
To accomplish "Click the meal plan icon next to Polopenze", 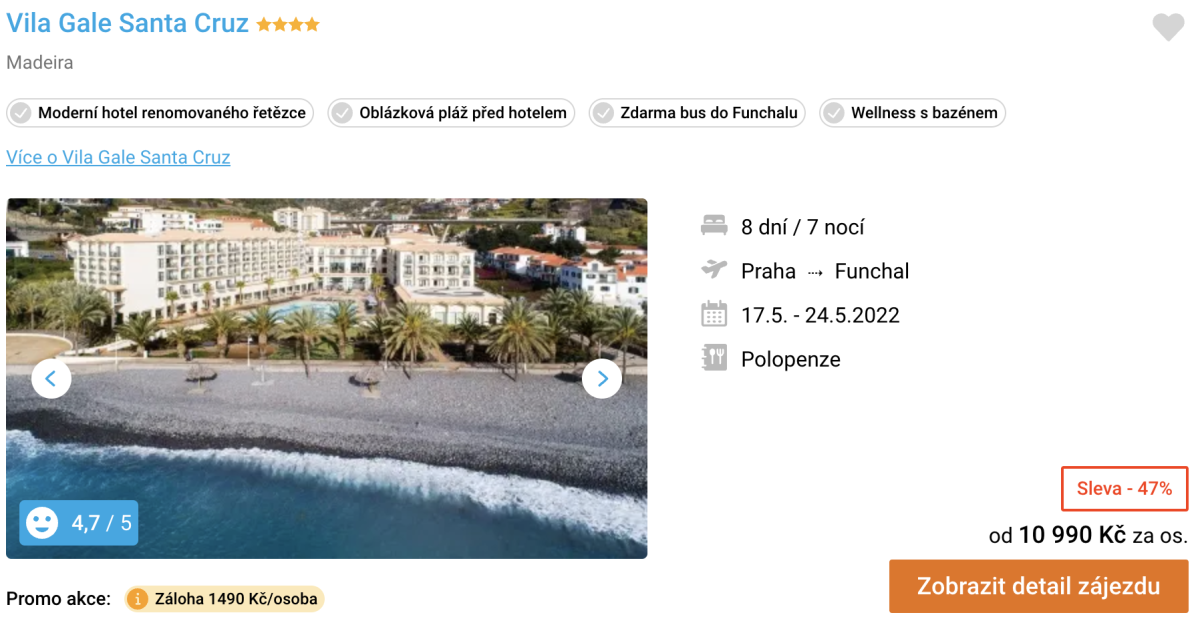I will coord(714,359).
